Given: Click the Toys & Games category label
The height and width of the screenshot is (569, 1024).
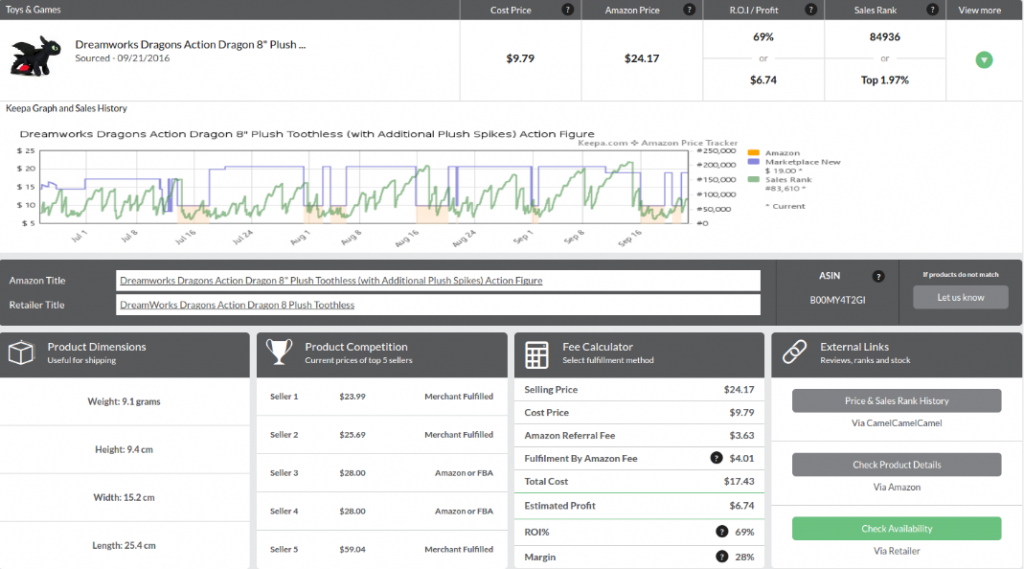Looking at the screenshot, I should click(x=33, y=10).
